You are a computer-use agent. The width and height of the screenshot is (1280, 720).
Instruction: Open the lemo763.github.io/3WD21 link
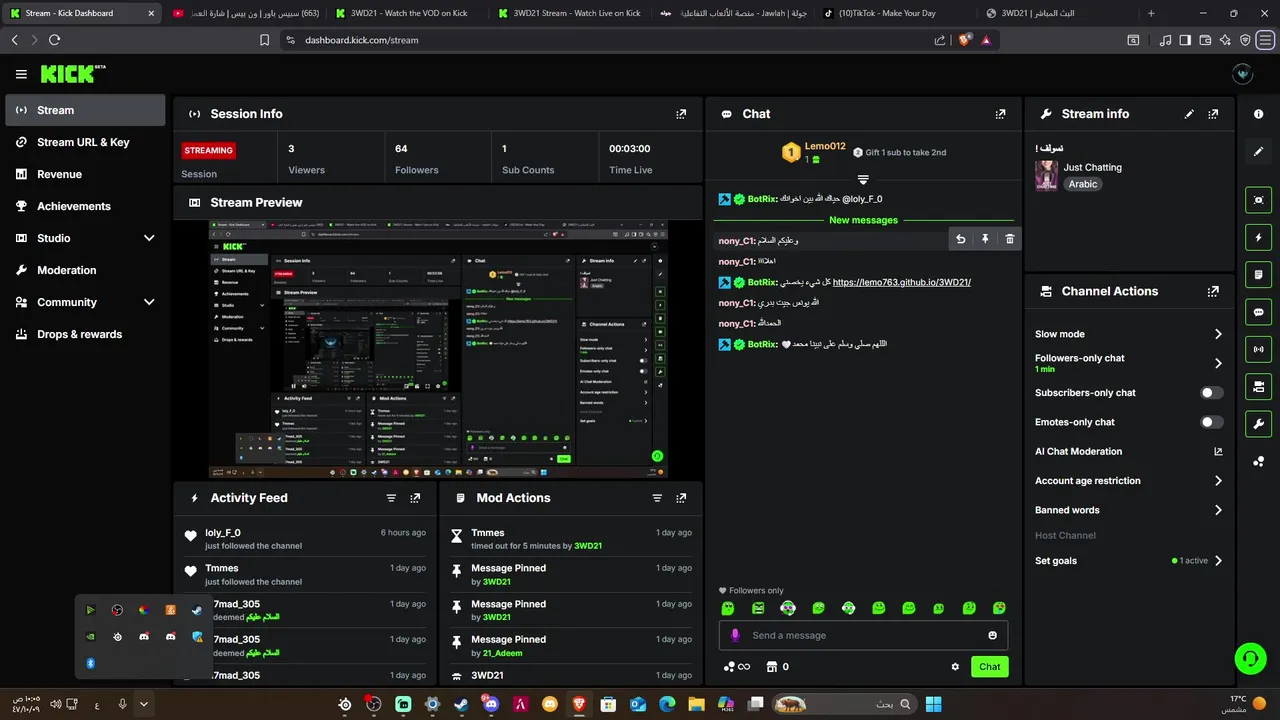pyautogui.click(x=901, y=282)
